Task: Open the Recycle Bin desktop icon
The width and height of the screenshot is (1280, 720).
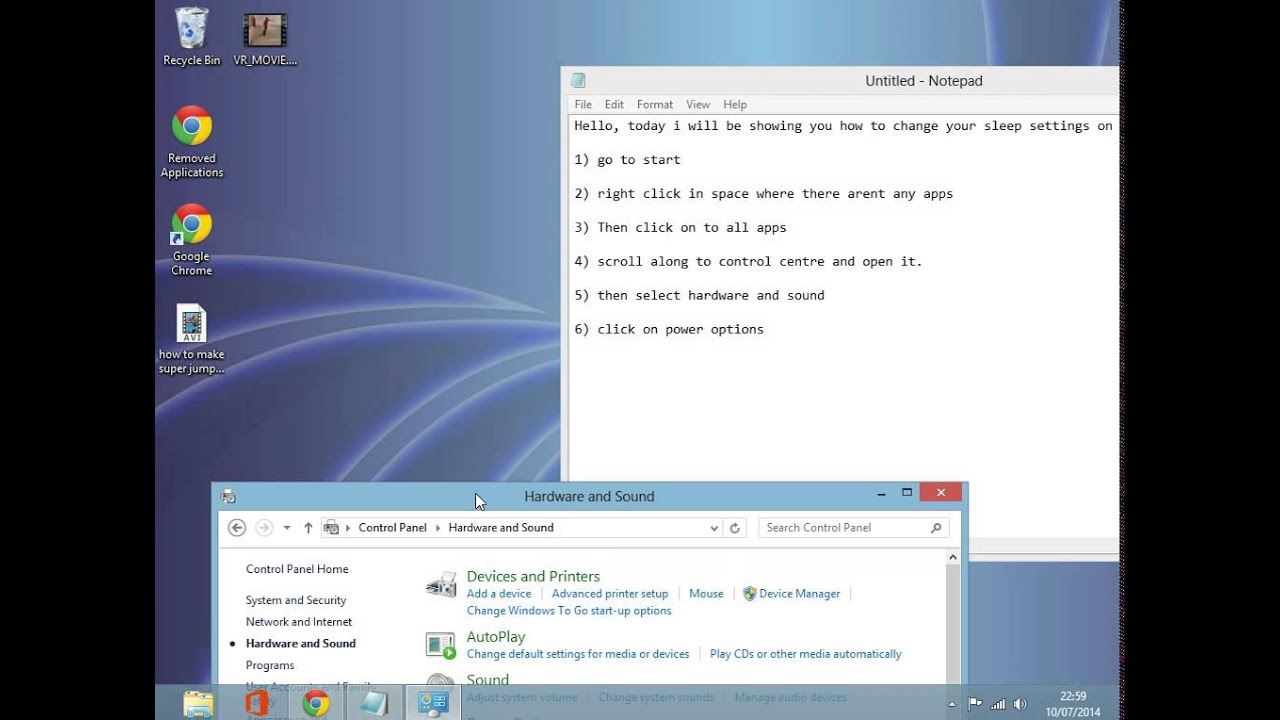Action: tap(192, 37)
